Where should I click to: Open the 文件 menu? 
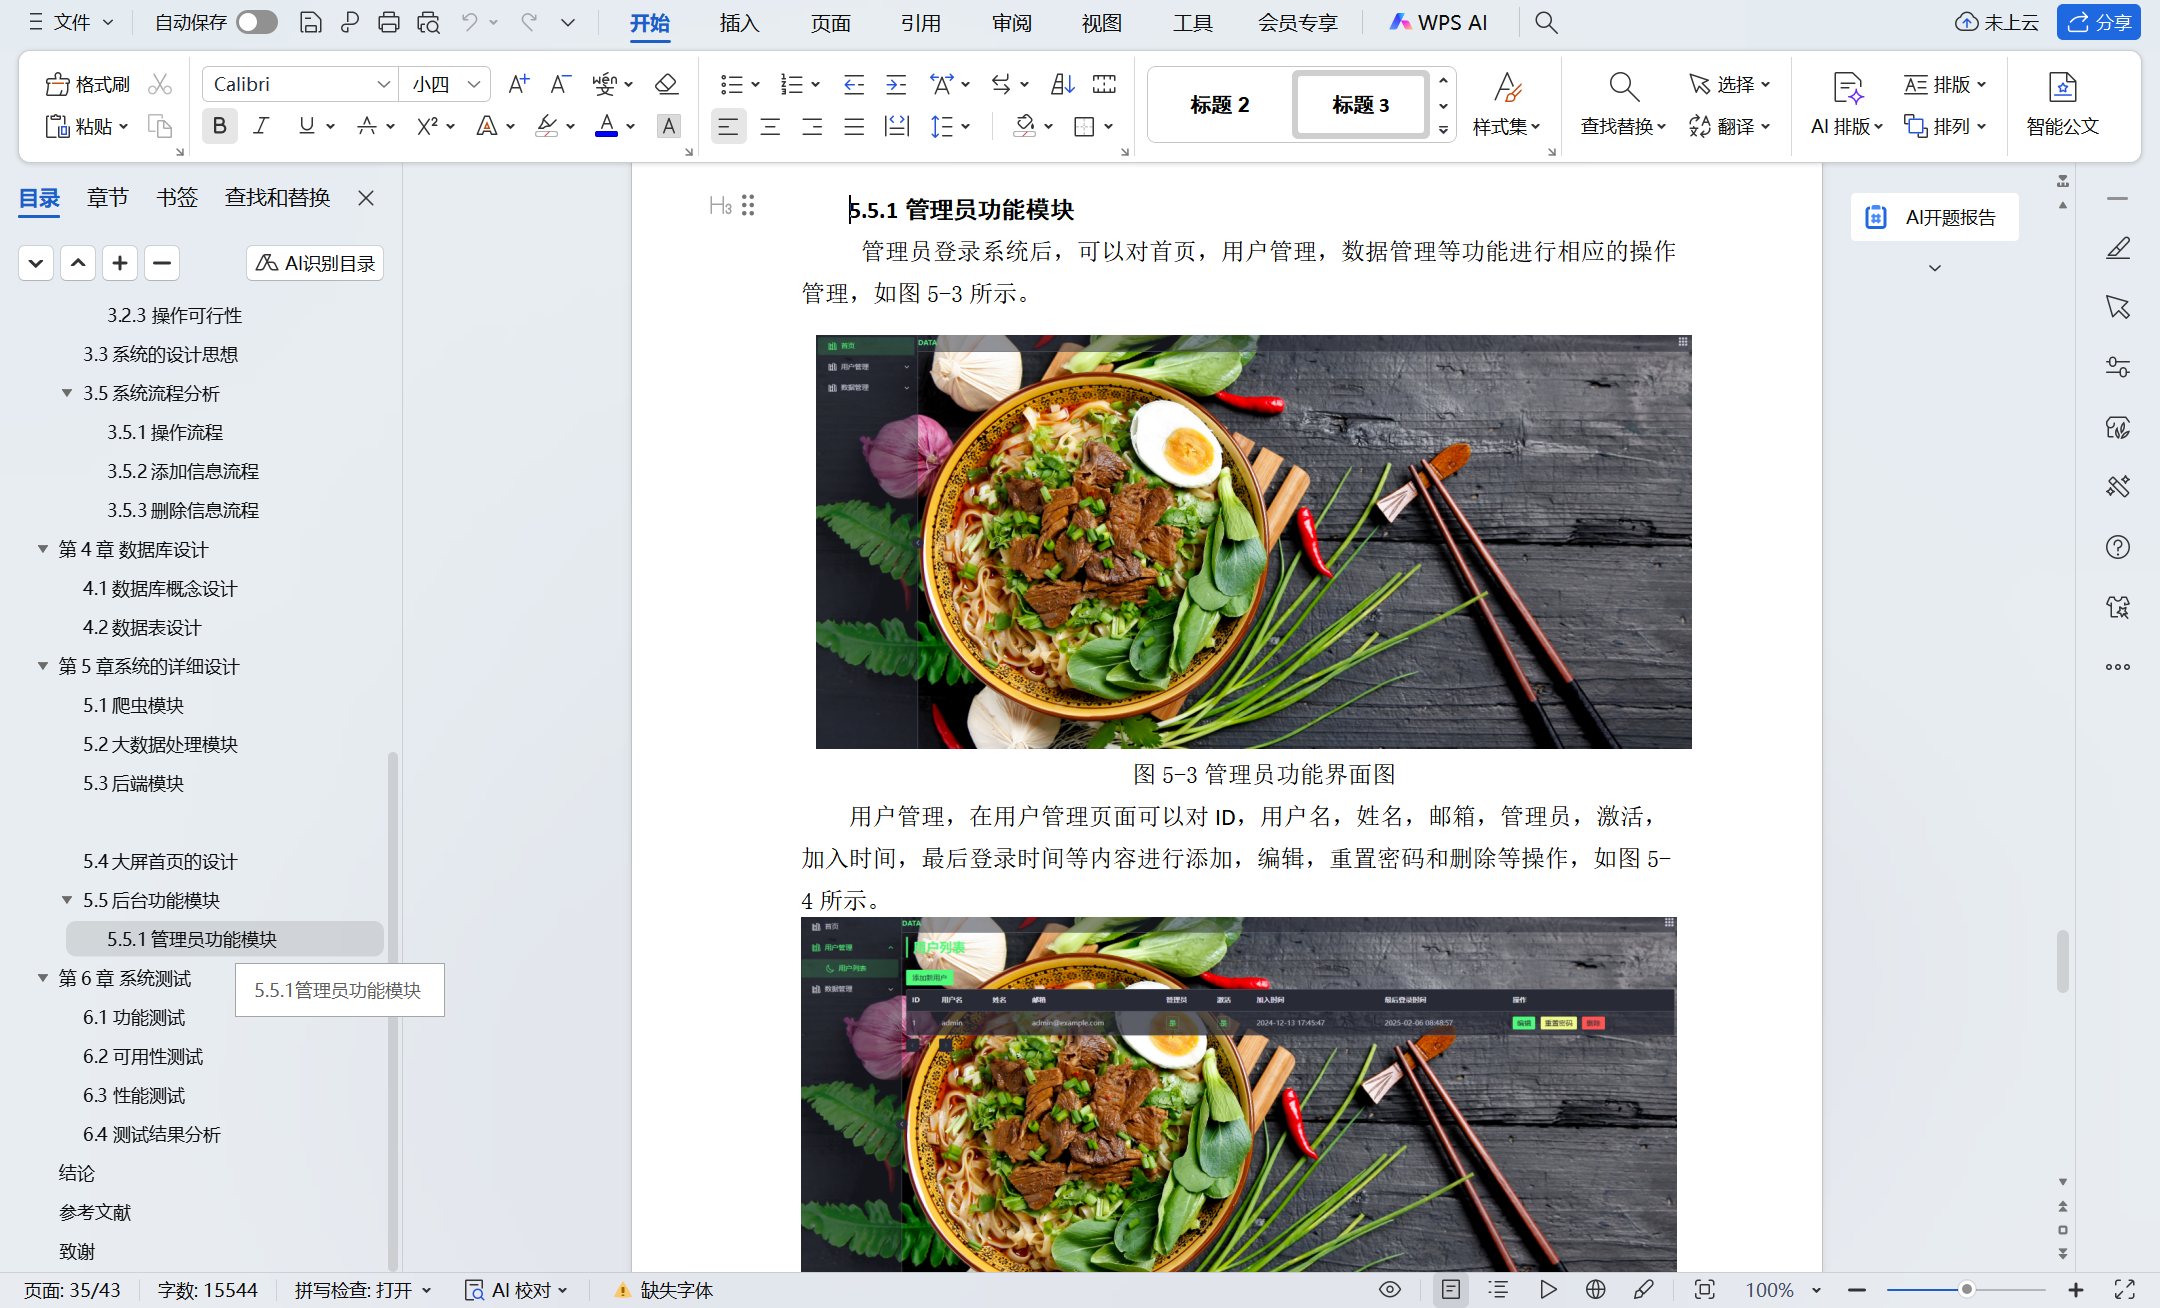[70, 22]
